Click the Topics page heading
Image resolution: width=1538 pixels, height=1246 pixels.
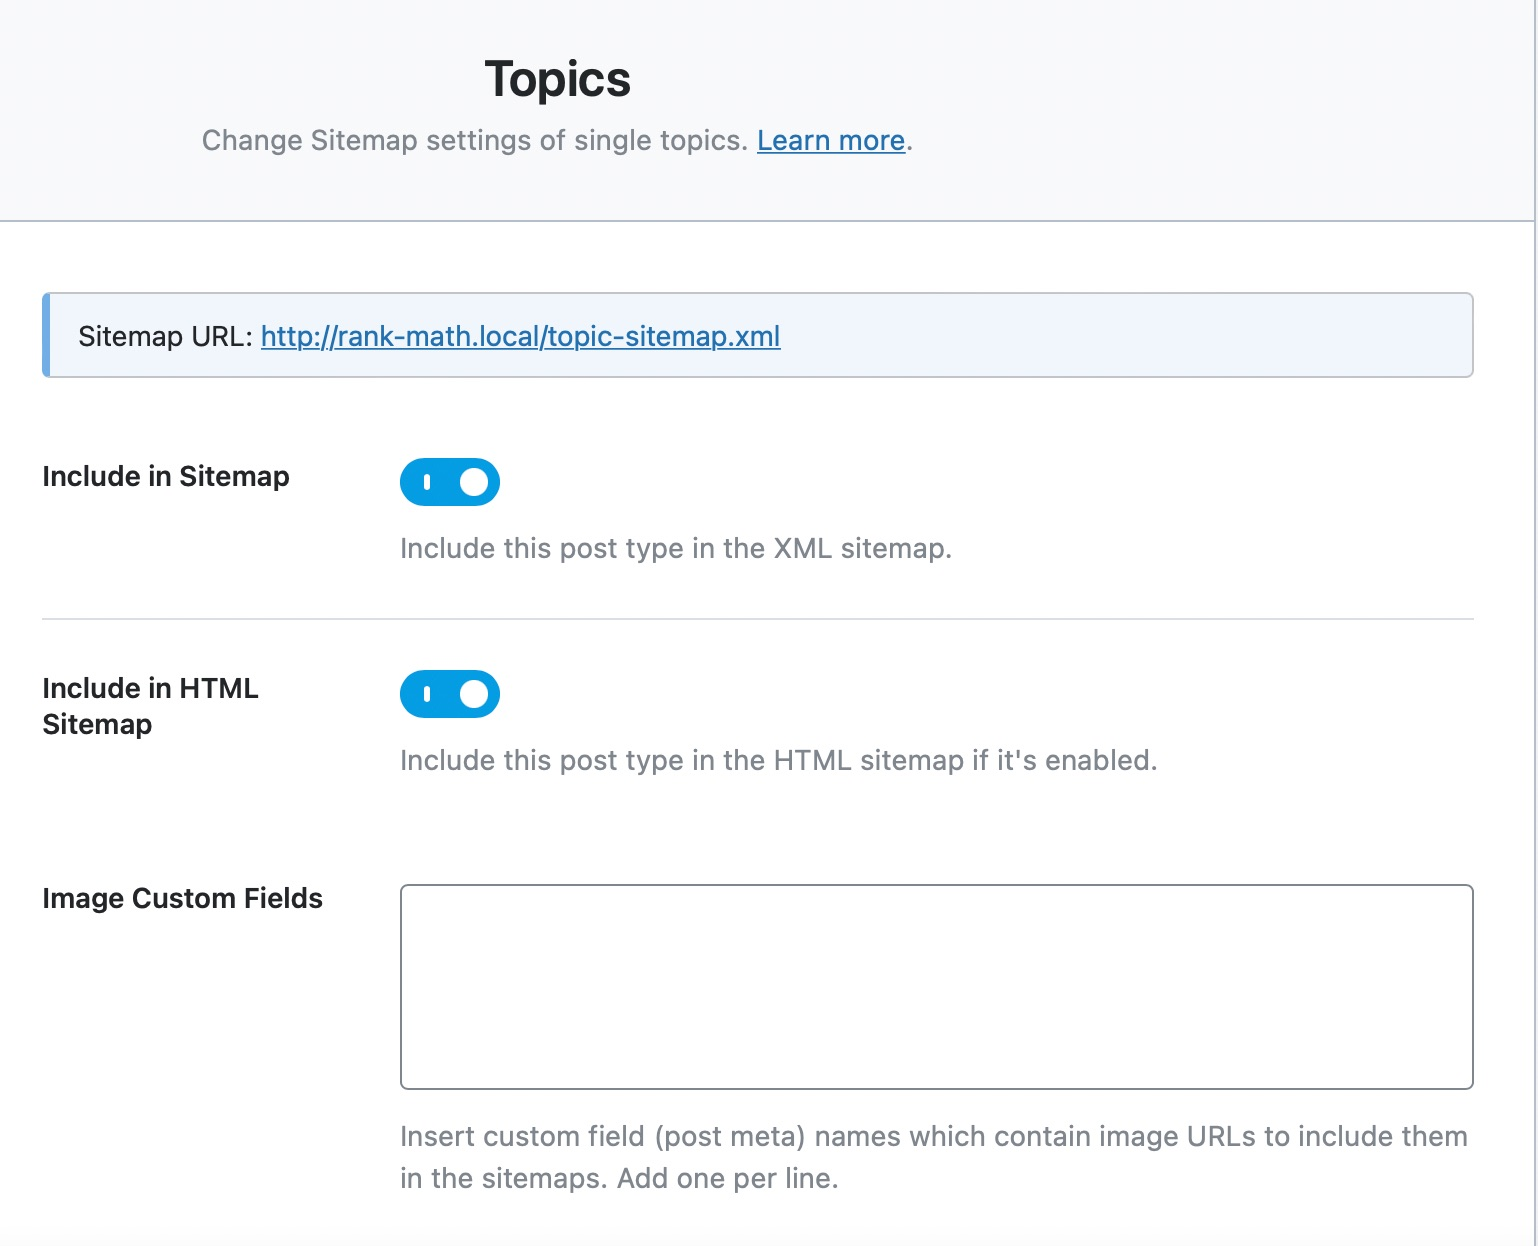point(557,79)
